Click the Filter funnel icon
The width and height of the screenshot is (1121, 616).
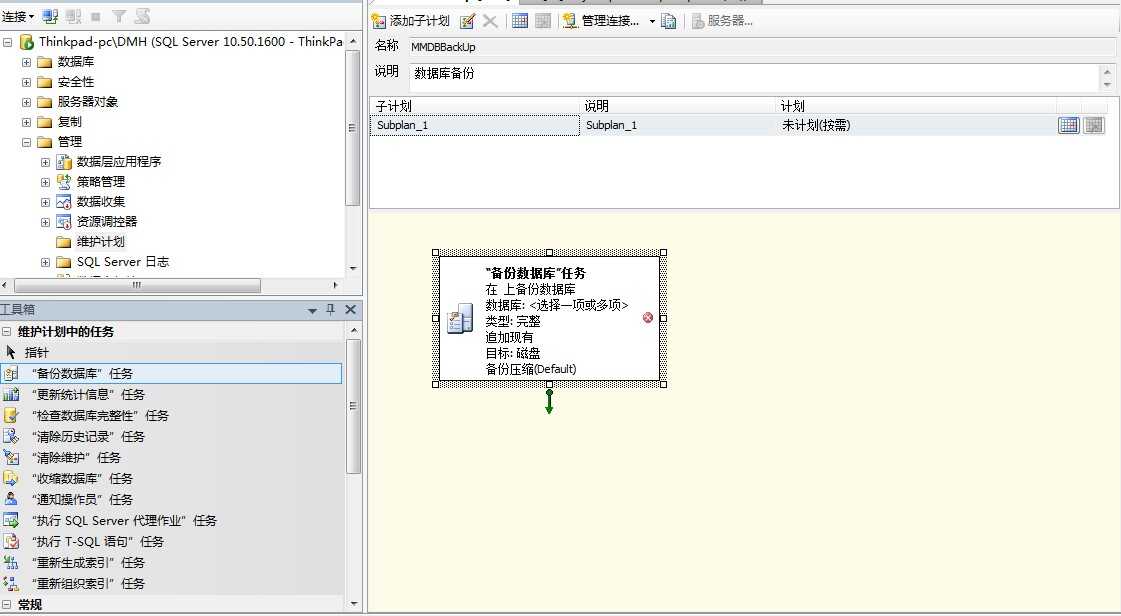pyautogui.click(x=119, y=16)
